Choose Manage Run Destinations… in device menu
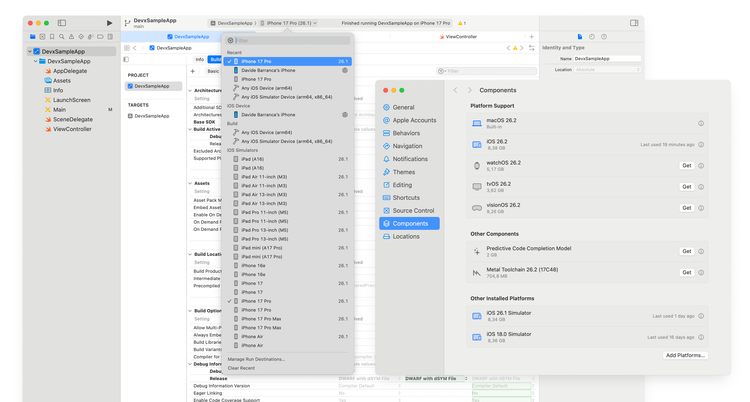 tap(256, 359)
